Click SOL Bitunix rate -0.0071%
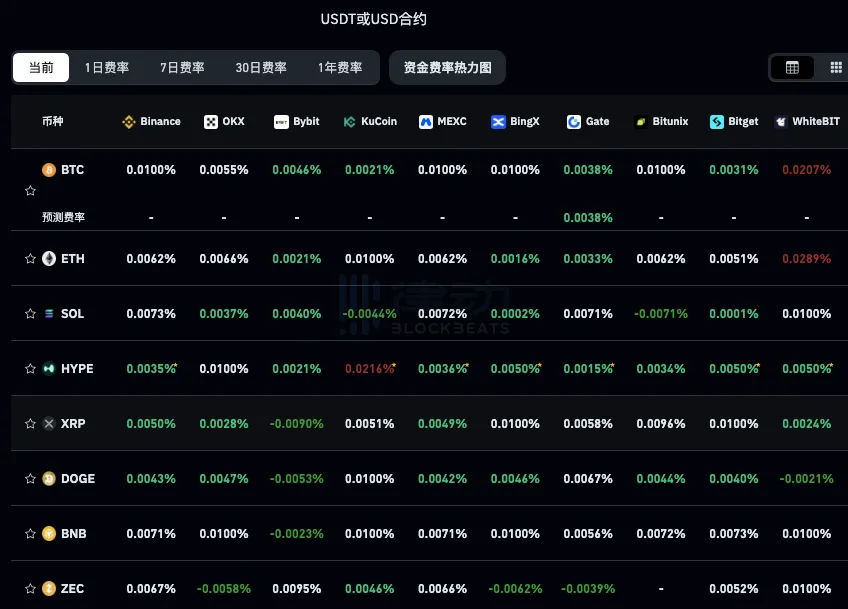Image resolution: width=848 pixels, height=609 pixels. 661,314
